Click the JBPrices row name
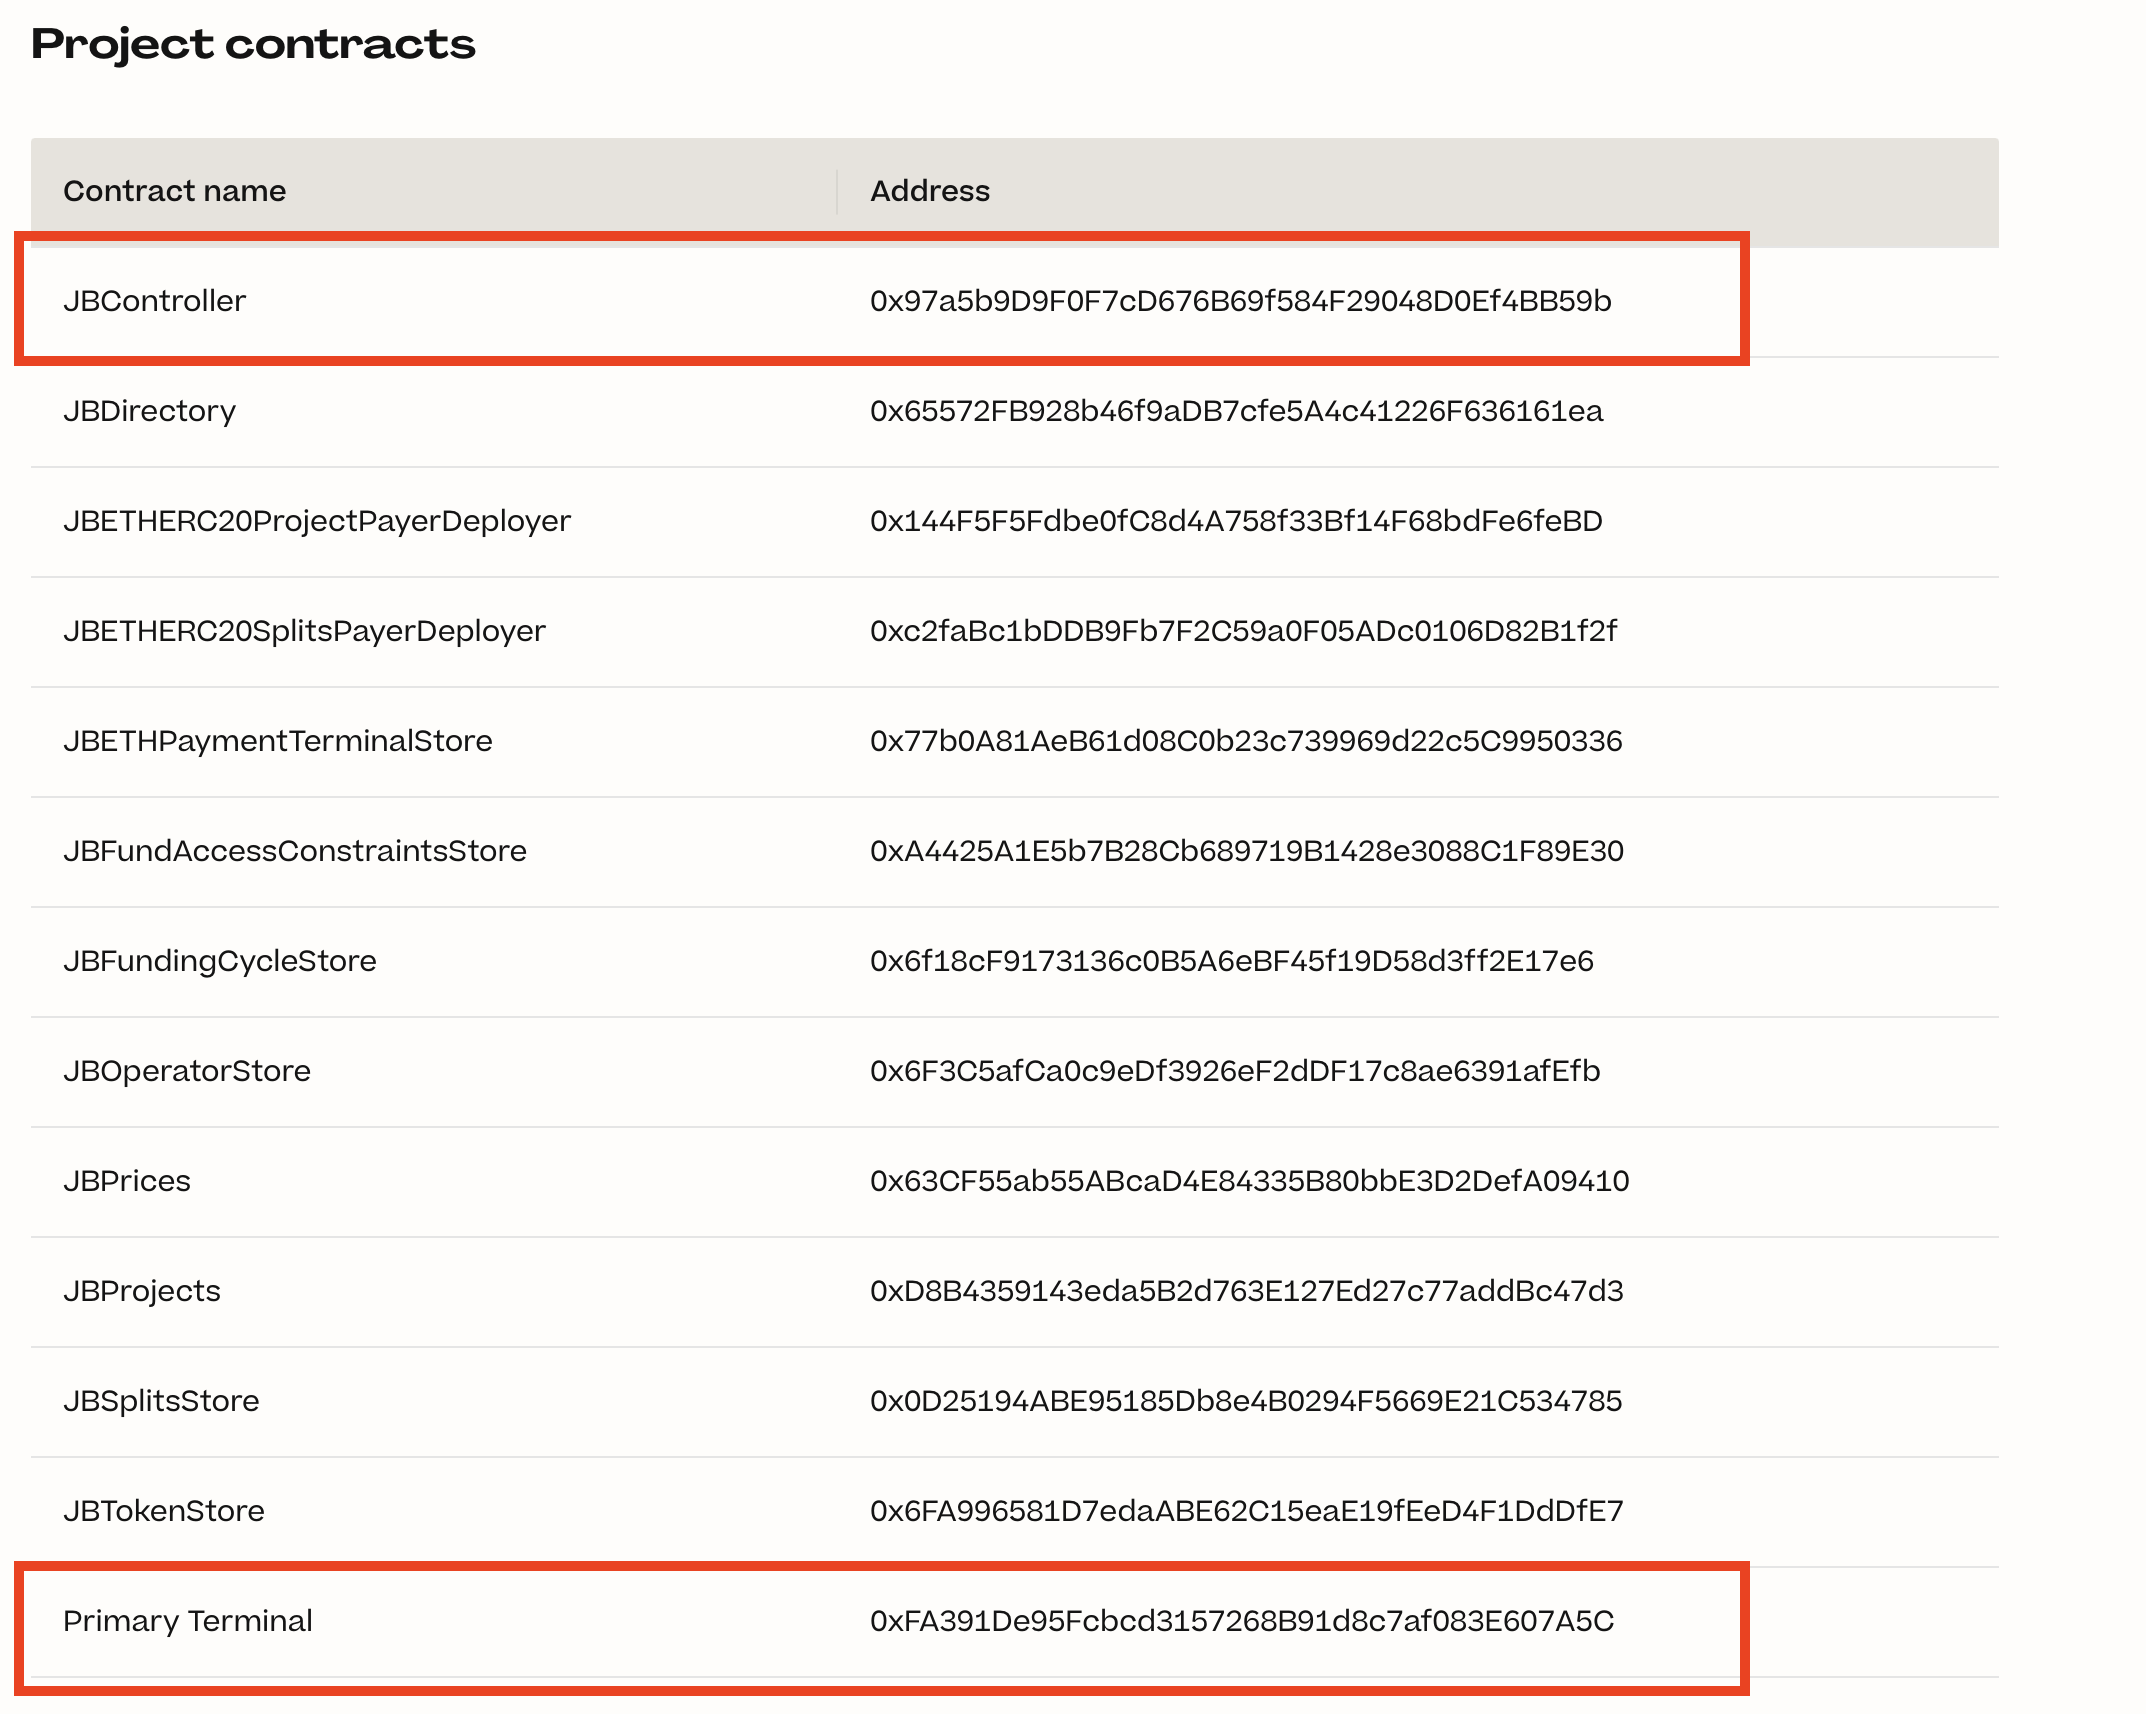2146x1714 pixels. (126, 1181)
